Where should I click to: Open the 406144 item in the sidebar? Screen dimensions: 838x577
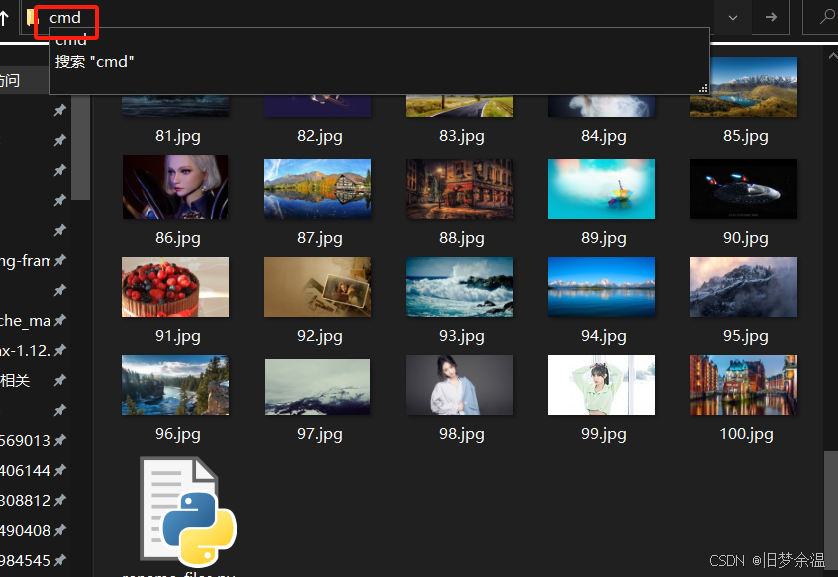pos(25,471)
